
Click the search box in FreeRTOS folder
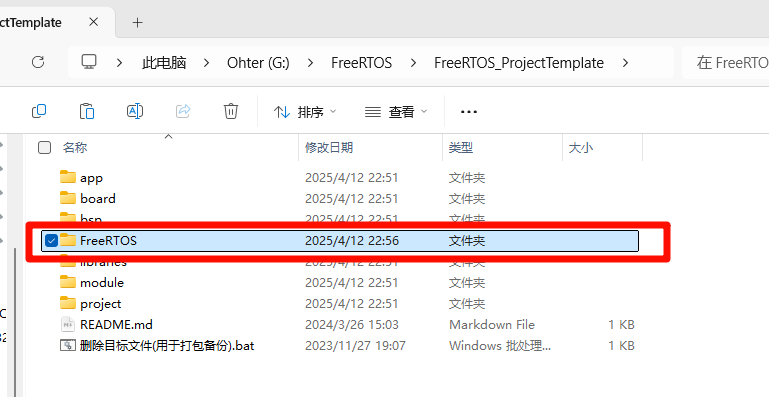[726, 62]
